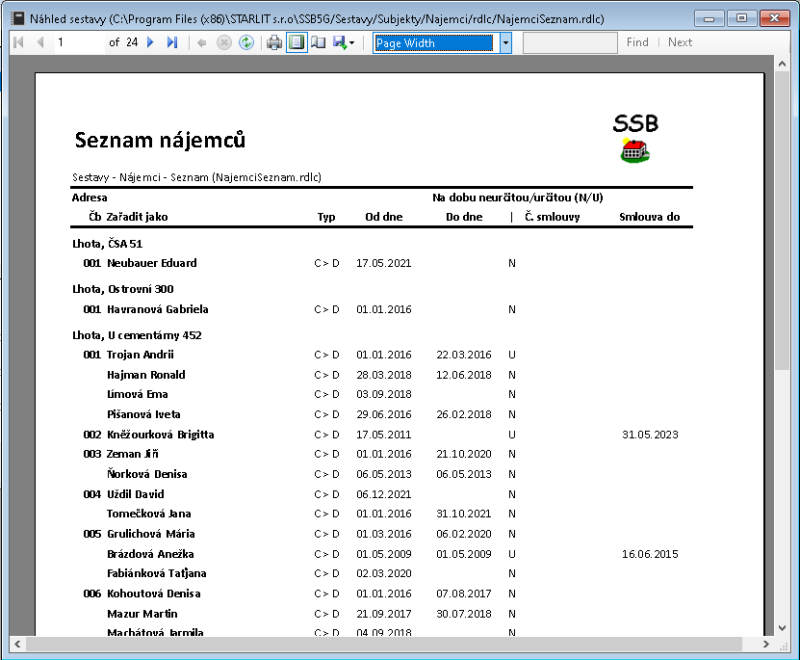The width and height of the screenshot is (800, 660).
Task: Click the Next search result link
Action: [x=680, y=43]
